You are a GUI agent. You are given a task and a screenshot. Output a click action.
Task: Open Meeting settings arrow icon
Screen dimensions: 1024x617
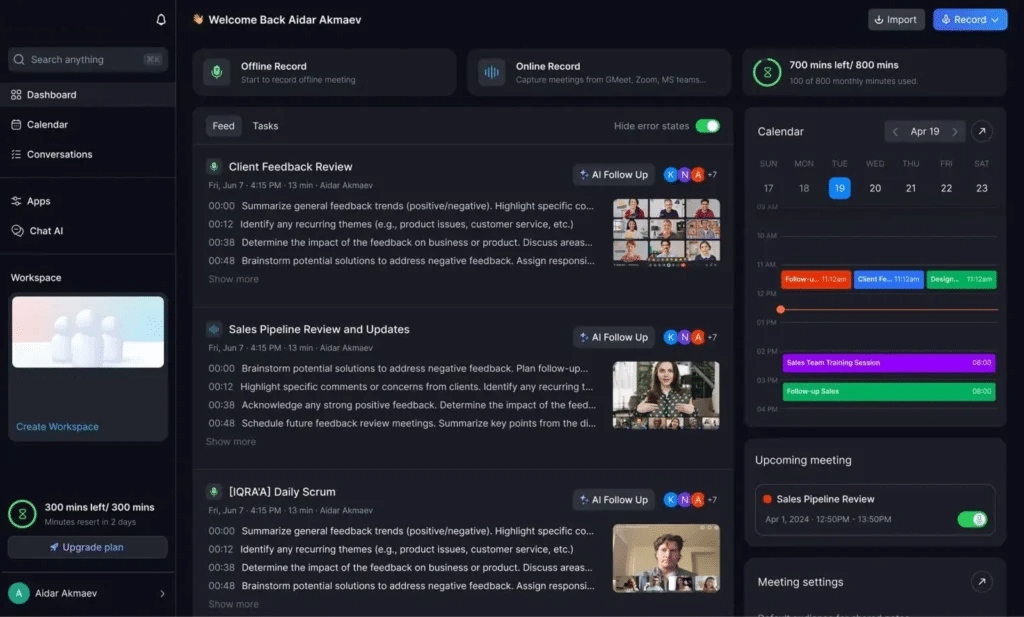pyautogui.click(x=982, y=581)
